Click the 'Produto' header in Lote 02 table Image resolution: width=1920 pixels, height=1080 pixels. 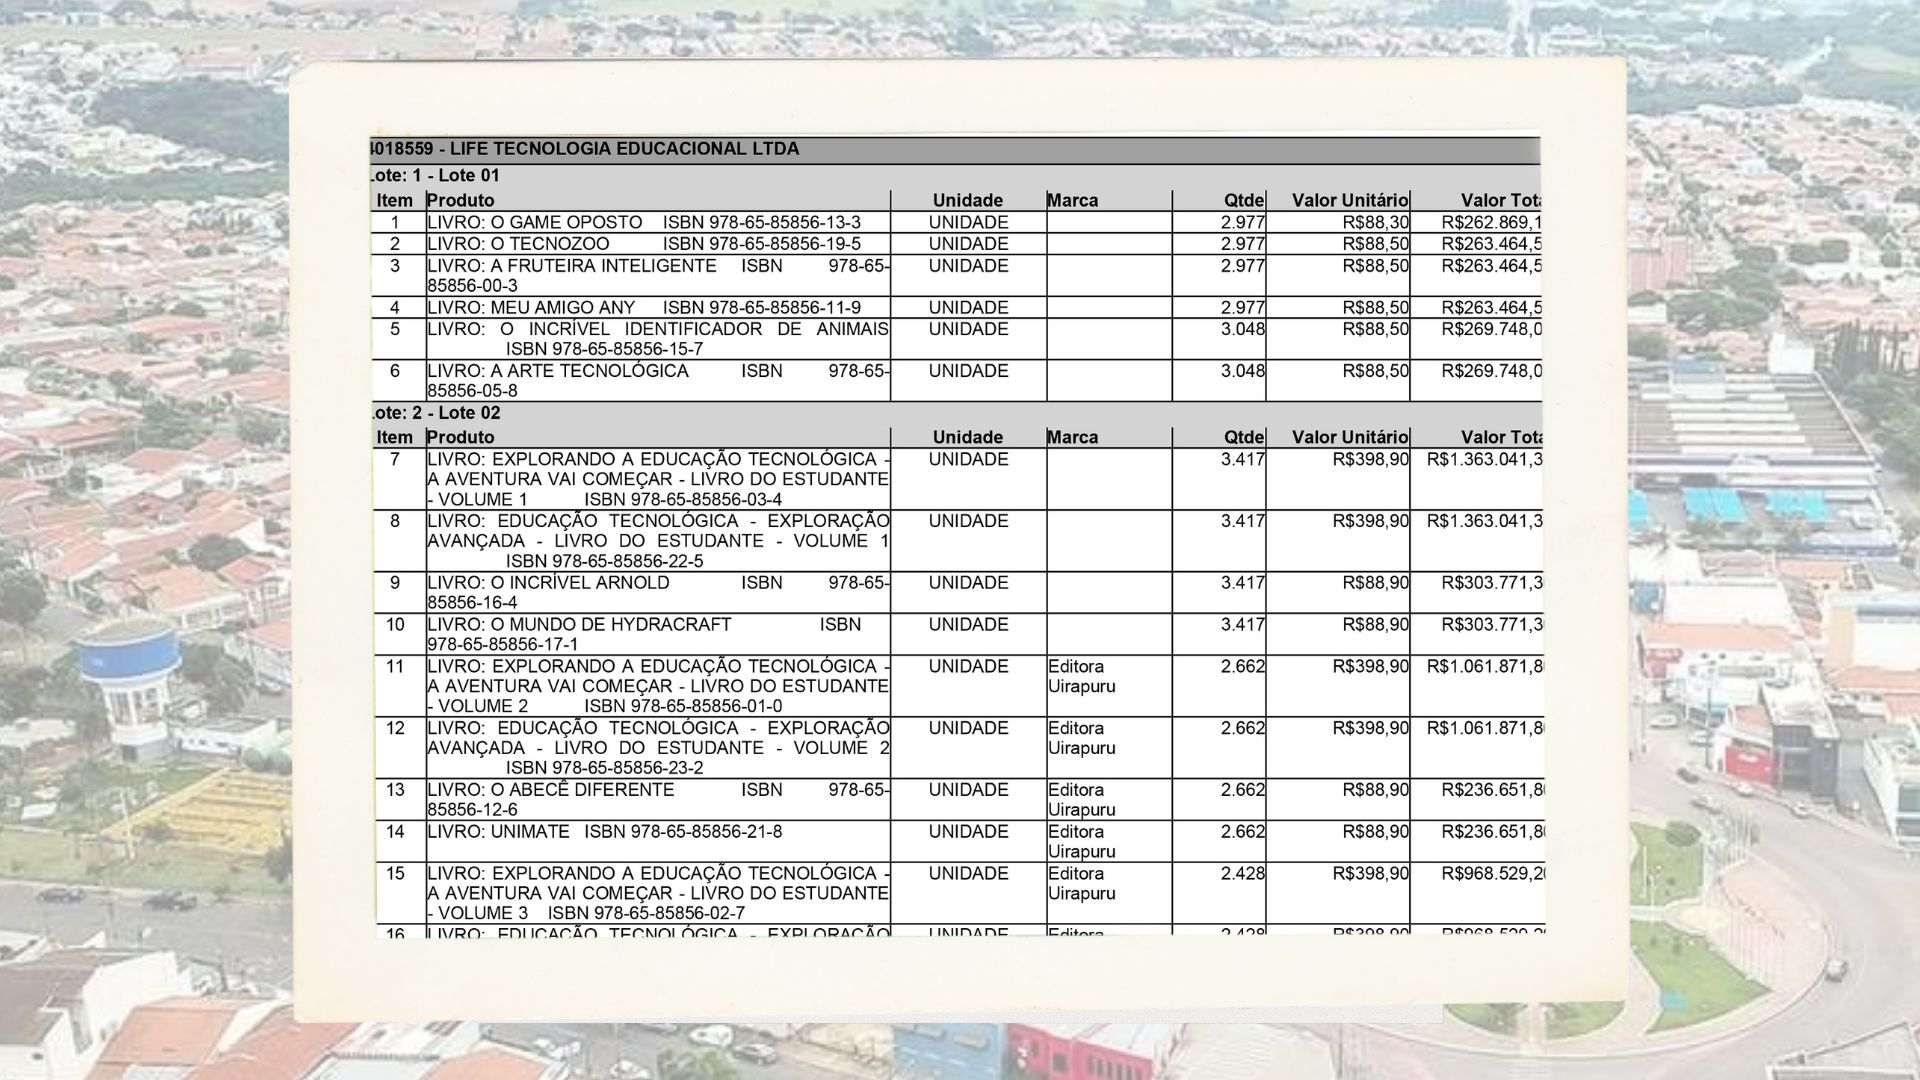pos(461,438)
